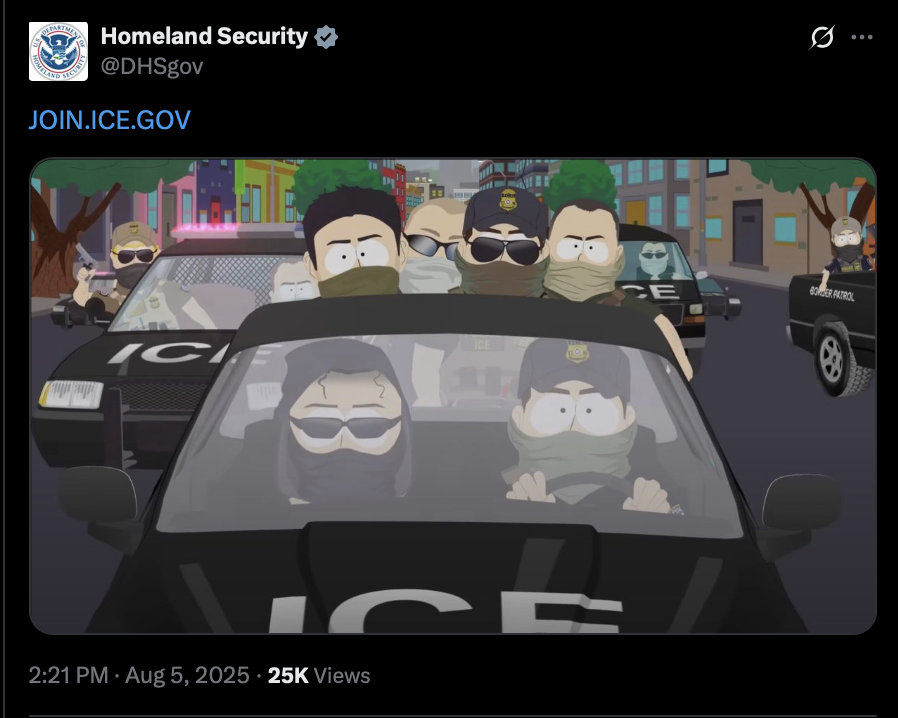Click the officer holding a pistol

coord(117,269)
